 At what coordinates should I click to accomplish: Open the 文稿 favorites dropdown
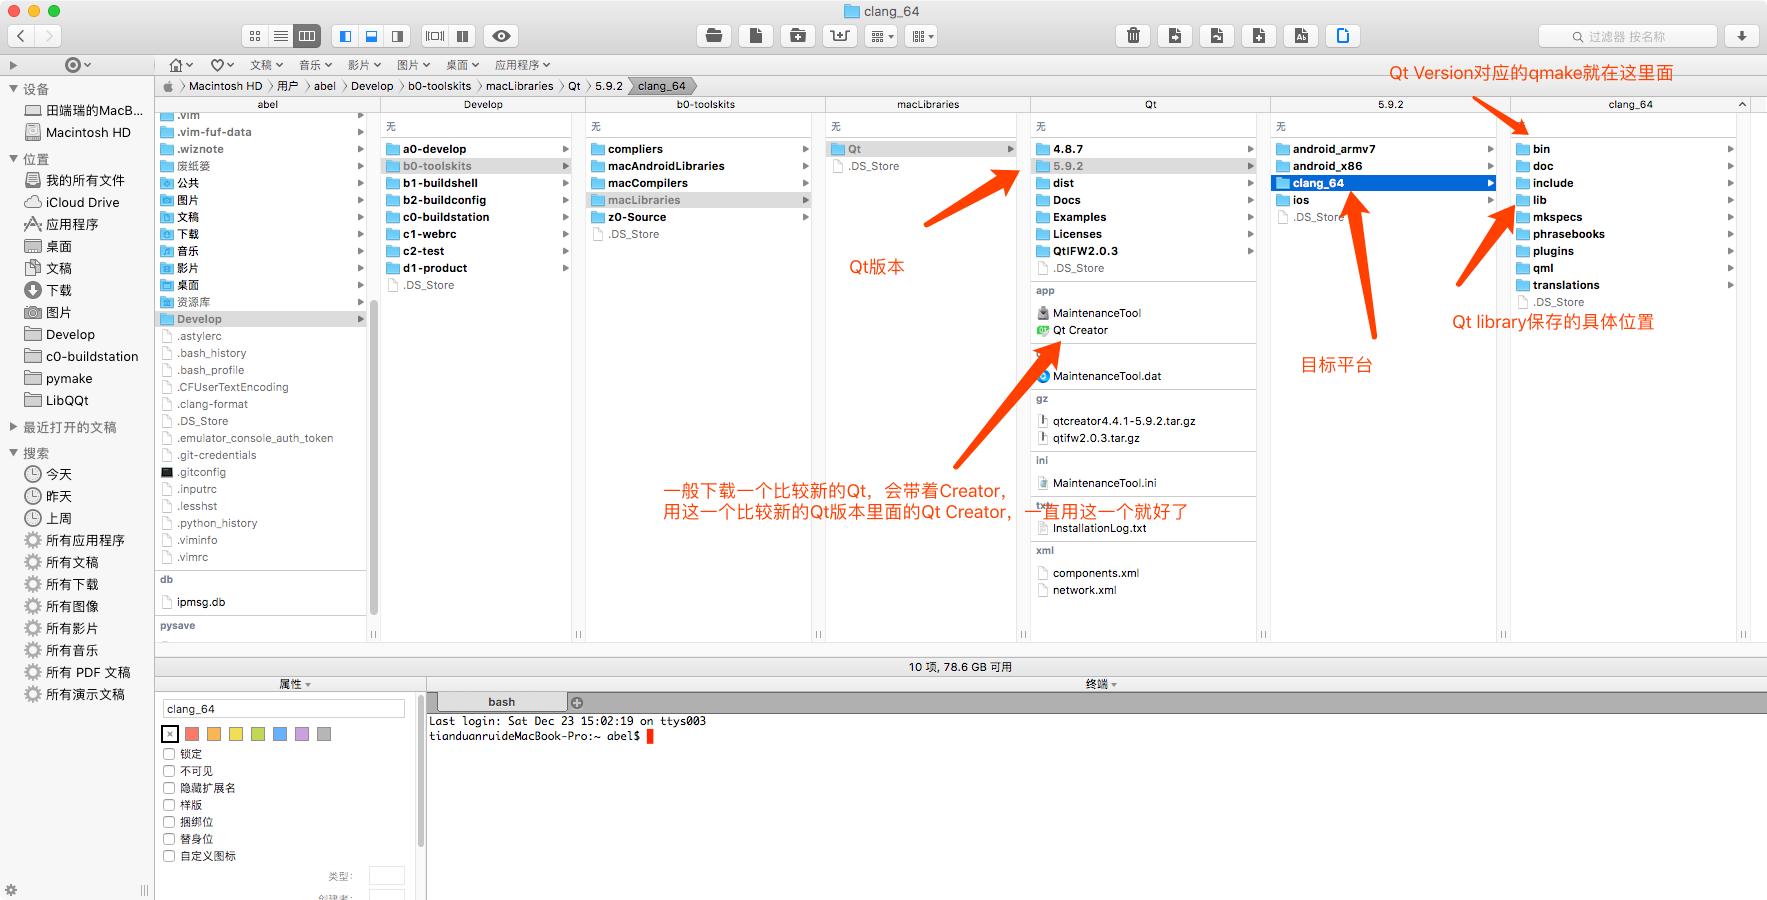(x=267, y=65)
